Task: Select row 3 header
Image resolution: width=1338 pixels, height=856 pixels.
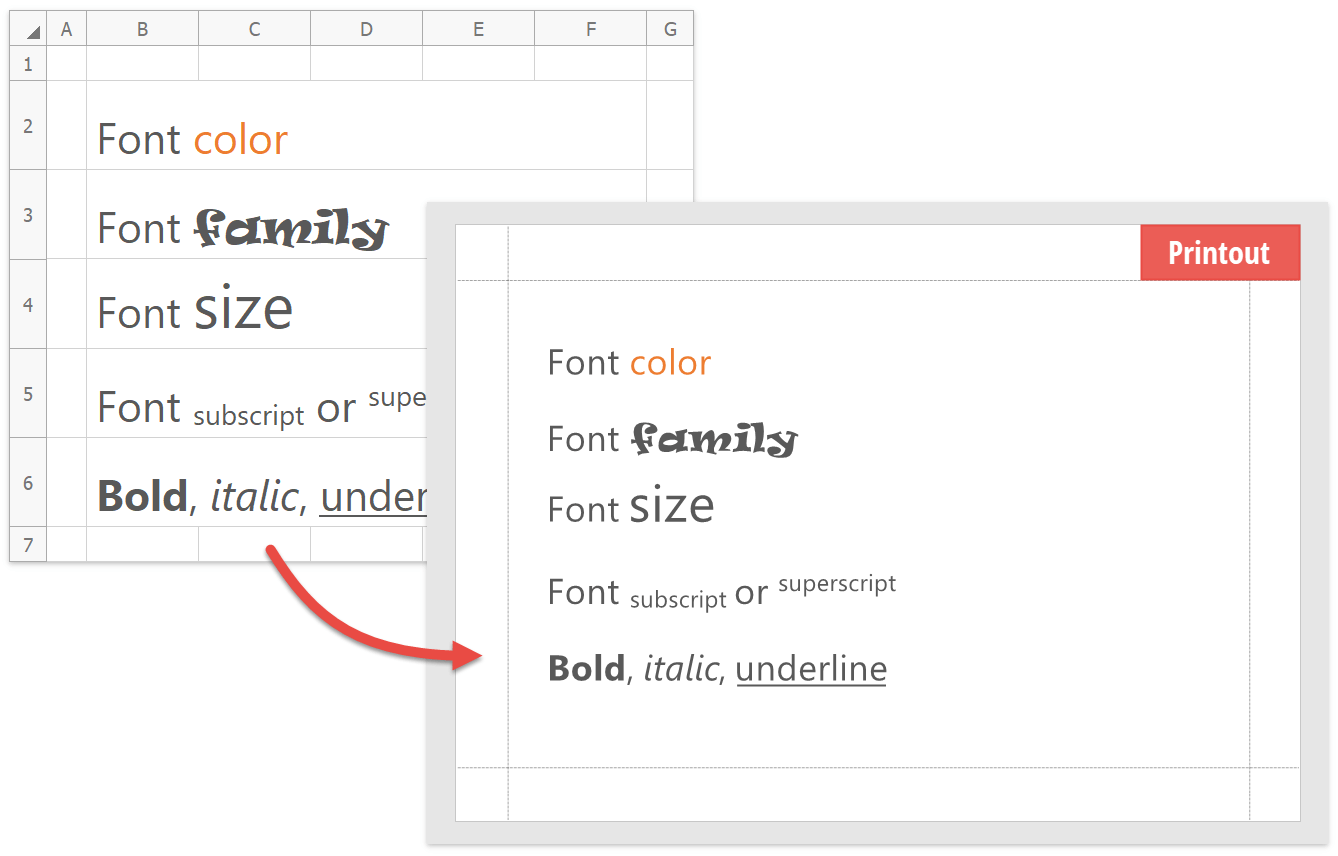Action: pos(28,215)
